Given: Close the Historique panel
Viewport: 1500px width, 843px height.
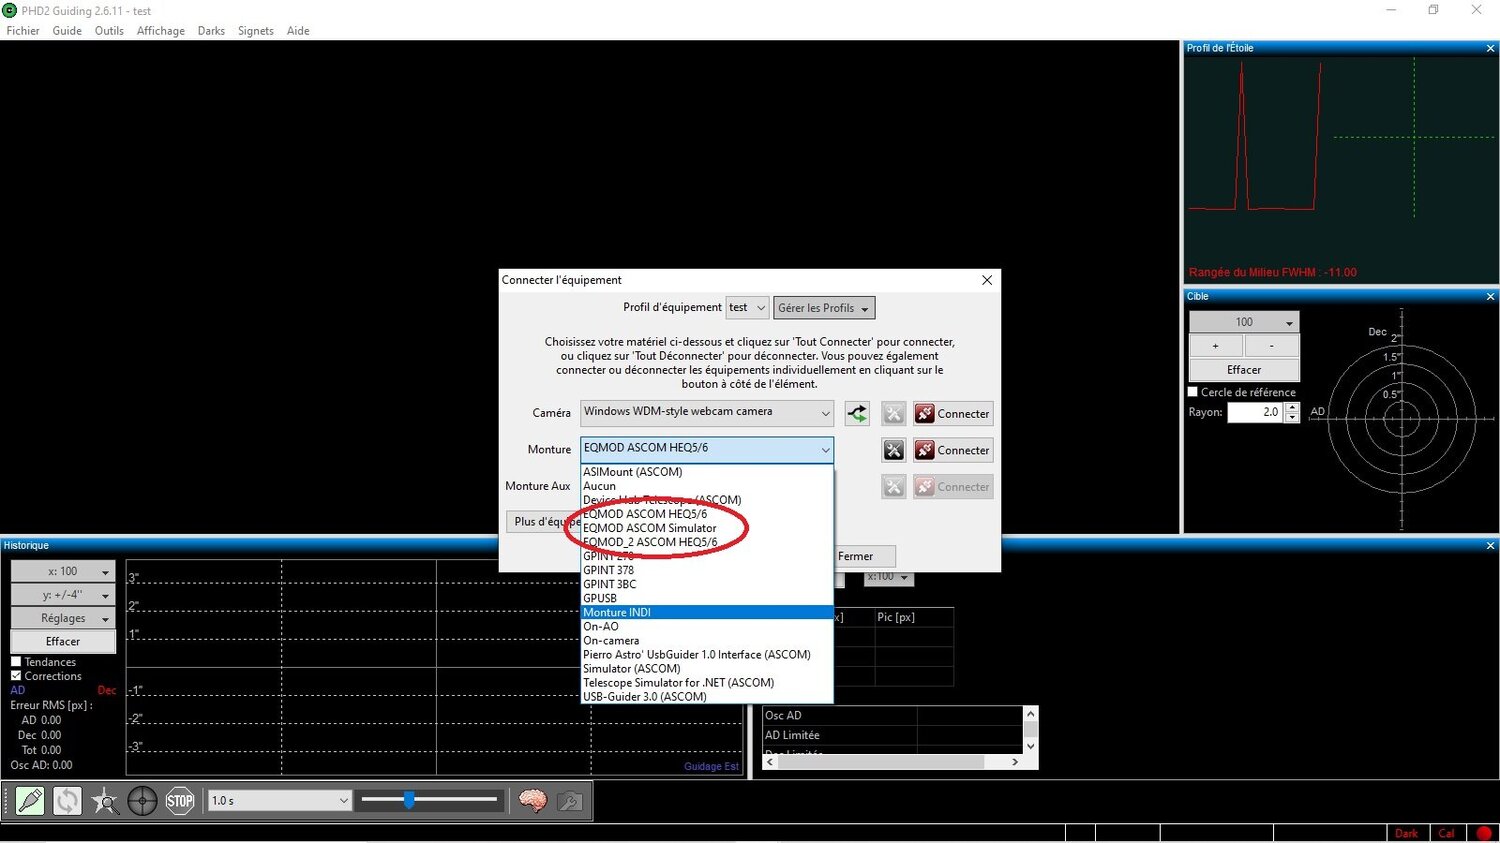Looking at the screenshot, I should point(1490,546).
